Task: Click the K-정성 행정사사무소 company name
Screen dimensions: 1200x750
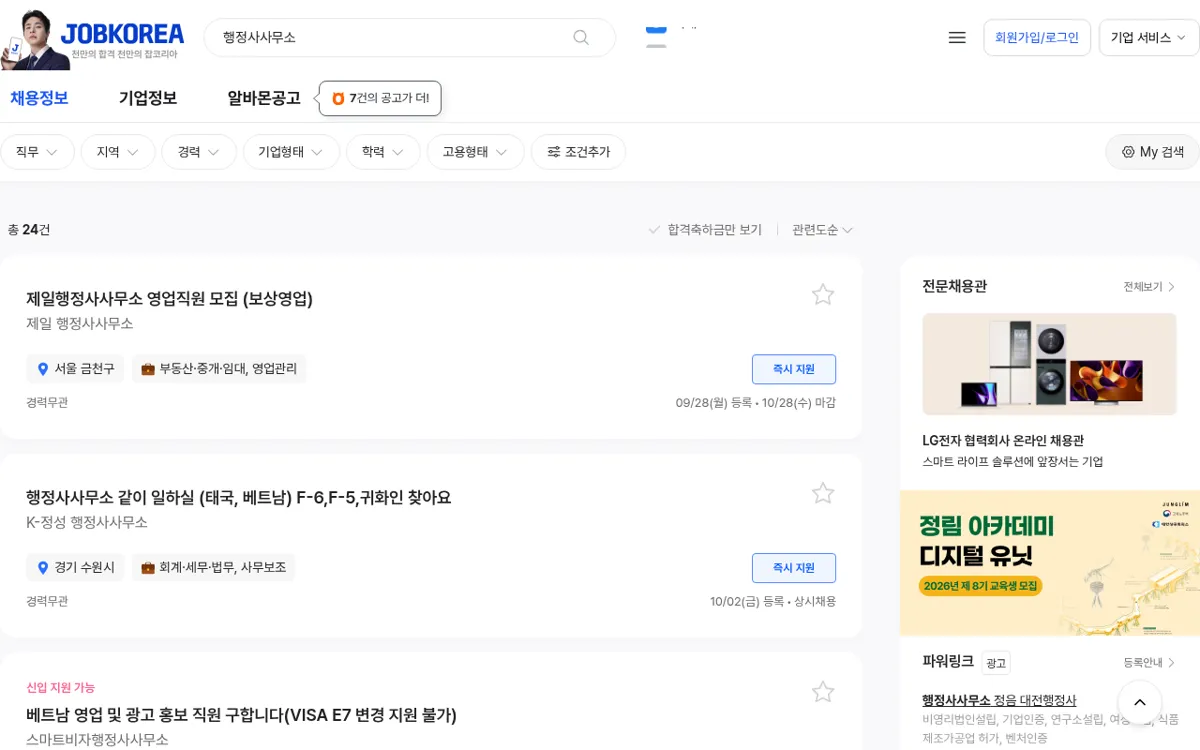Action: point(87,522)
